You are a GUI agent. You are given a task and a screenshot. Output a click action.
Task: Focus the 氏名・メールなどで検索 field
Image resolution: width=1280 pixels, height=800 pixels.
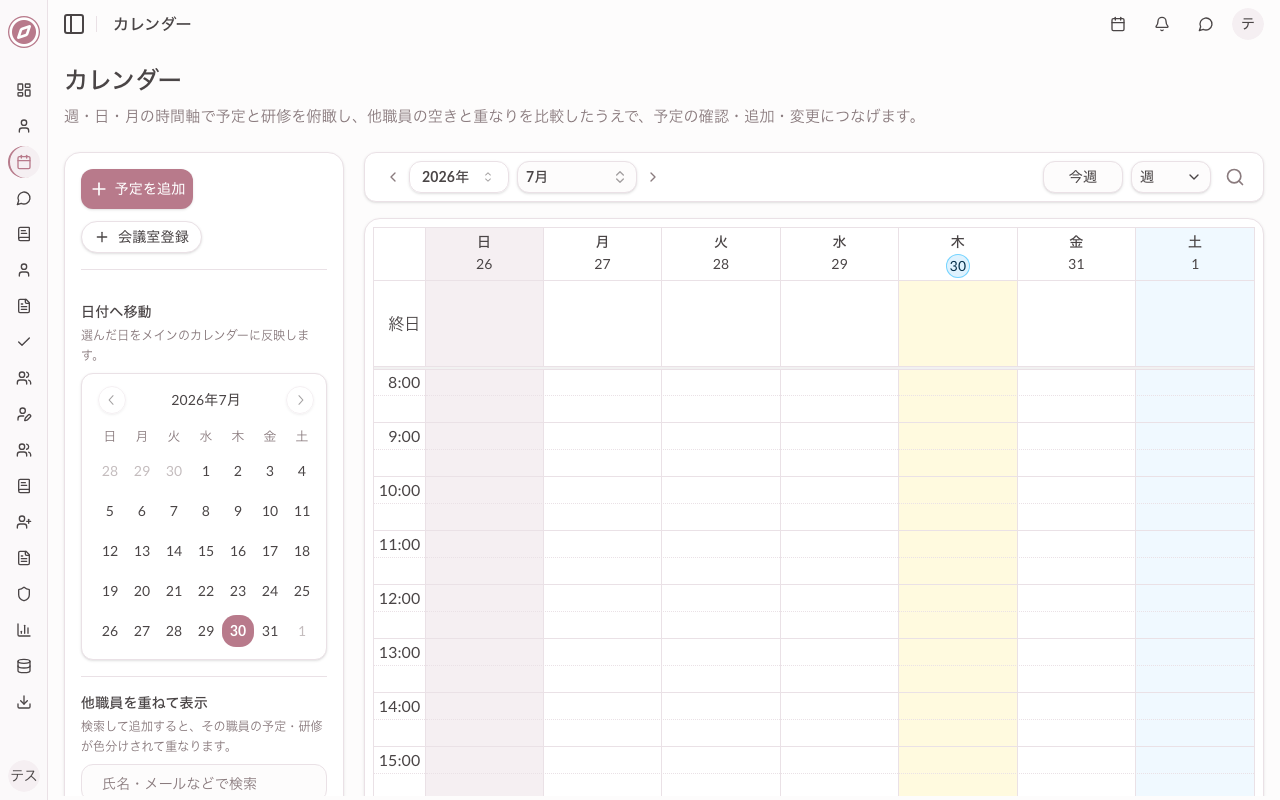tap(204, 783)
